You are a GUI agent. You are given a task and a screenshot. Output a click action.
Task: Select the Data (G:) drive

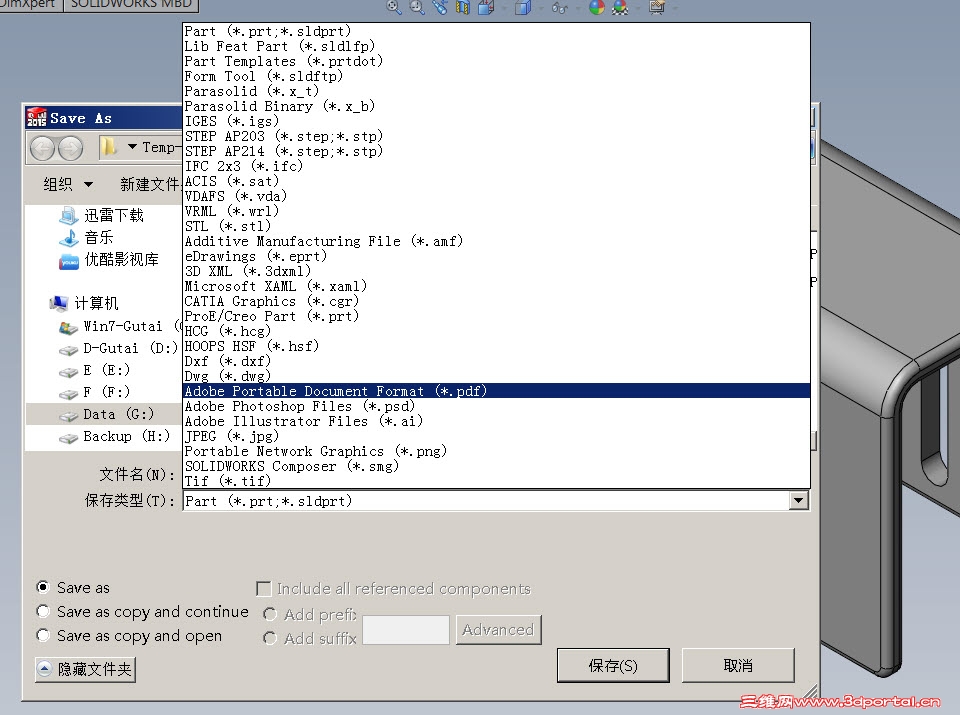(103, 414)
